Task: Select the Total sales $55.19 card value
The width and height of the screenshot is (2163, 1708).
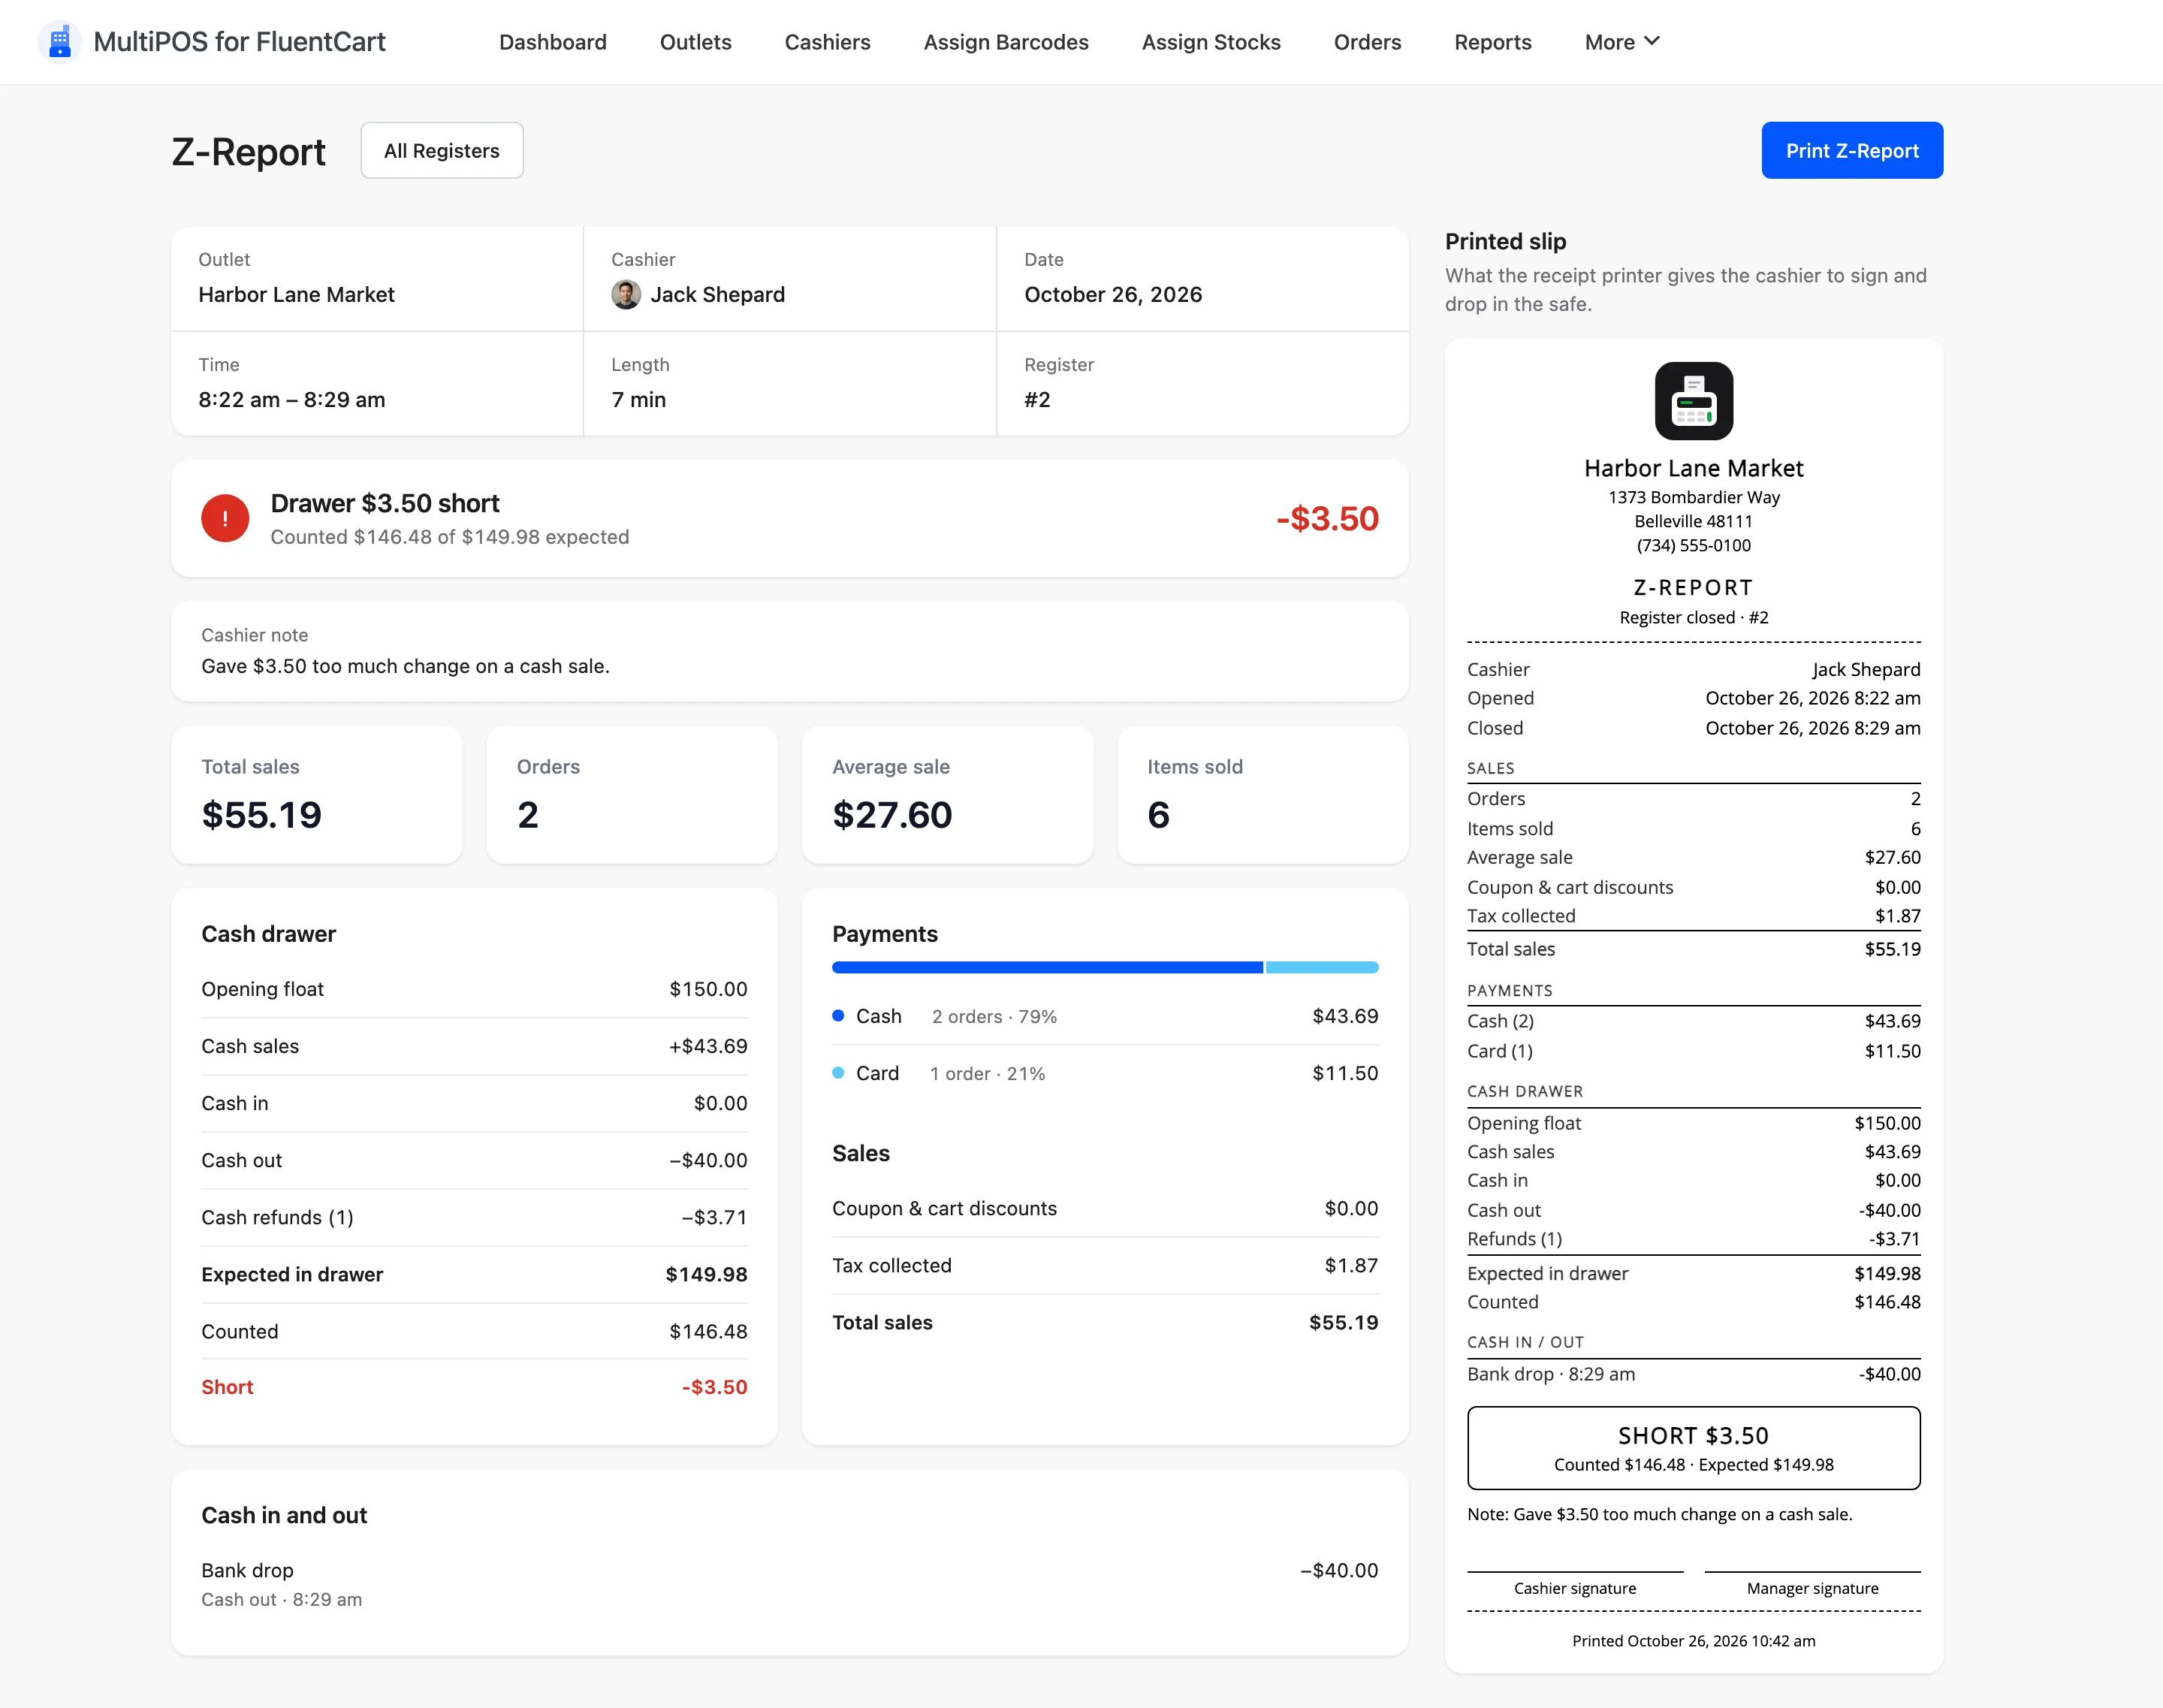Action: click(262, 814)
